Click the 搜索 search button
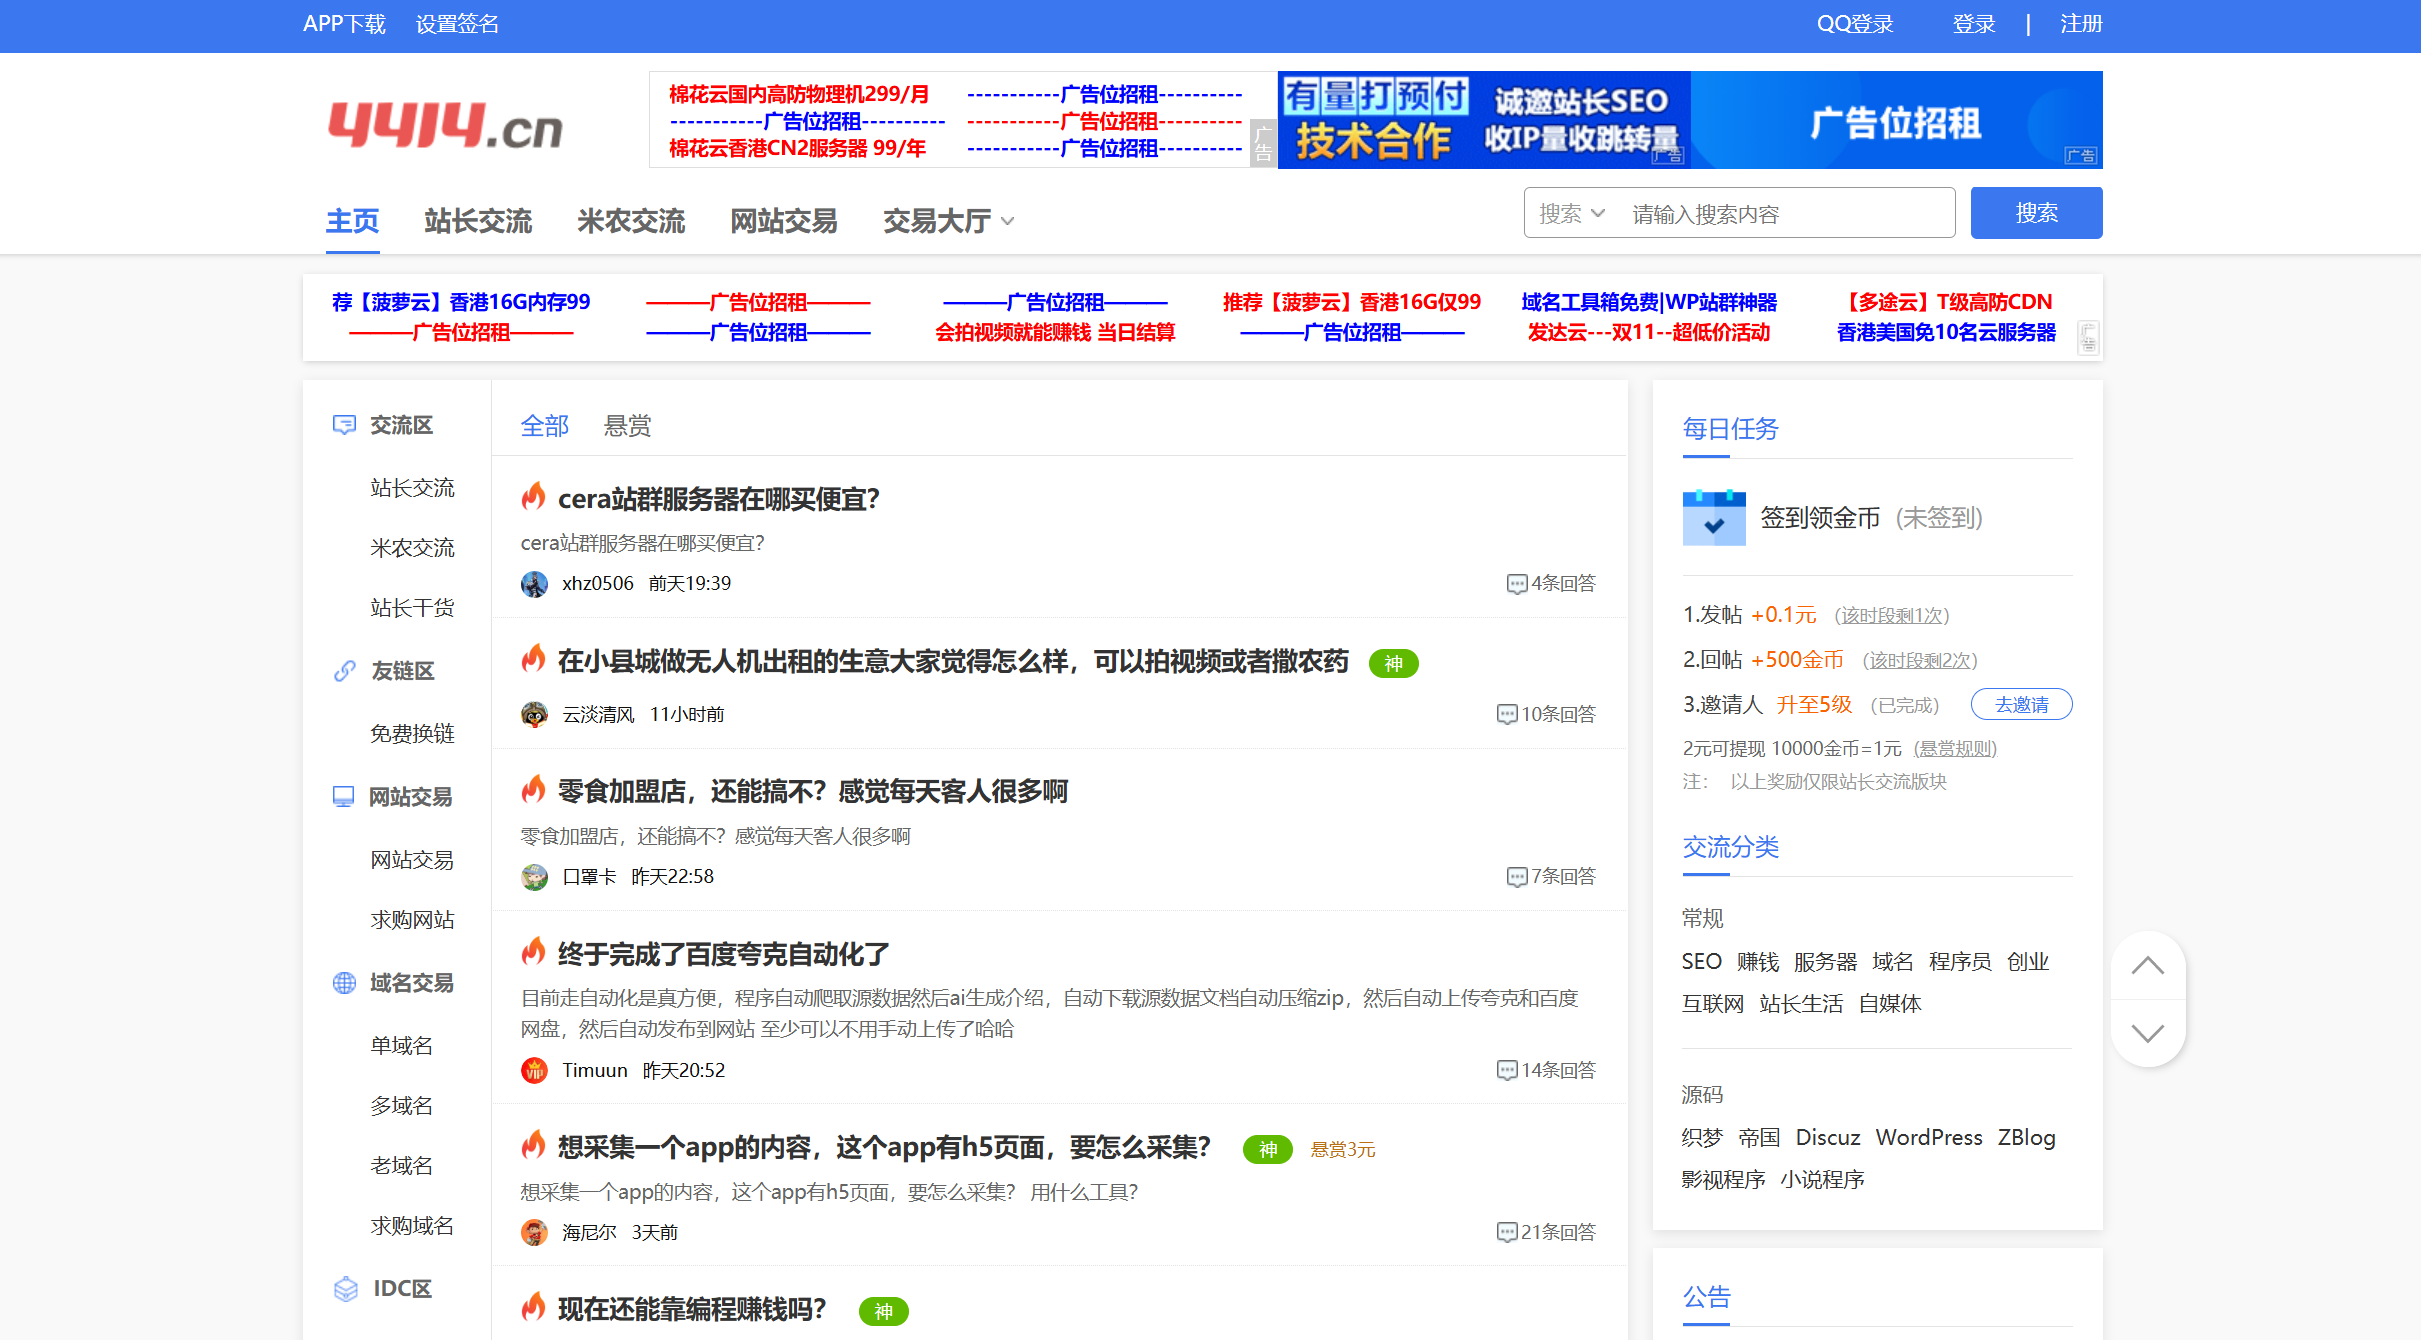Viewport: 2421px width, 1340px height. tap(2036, 212)
